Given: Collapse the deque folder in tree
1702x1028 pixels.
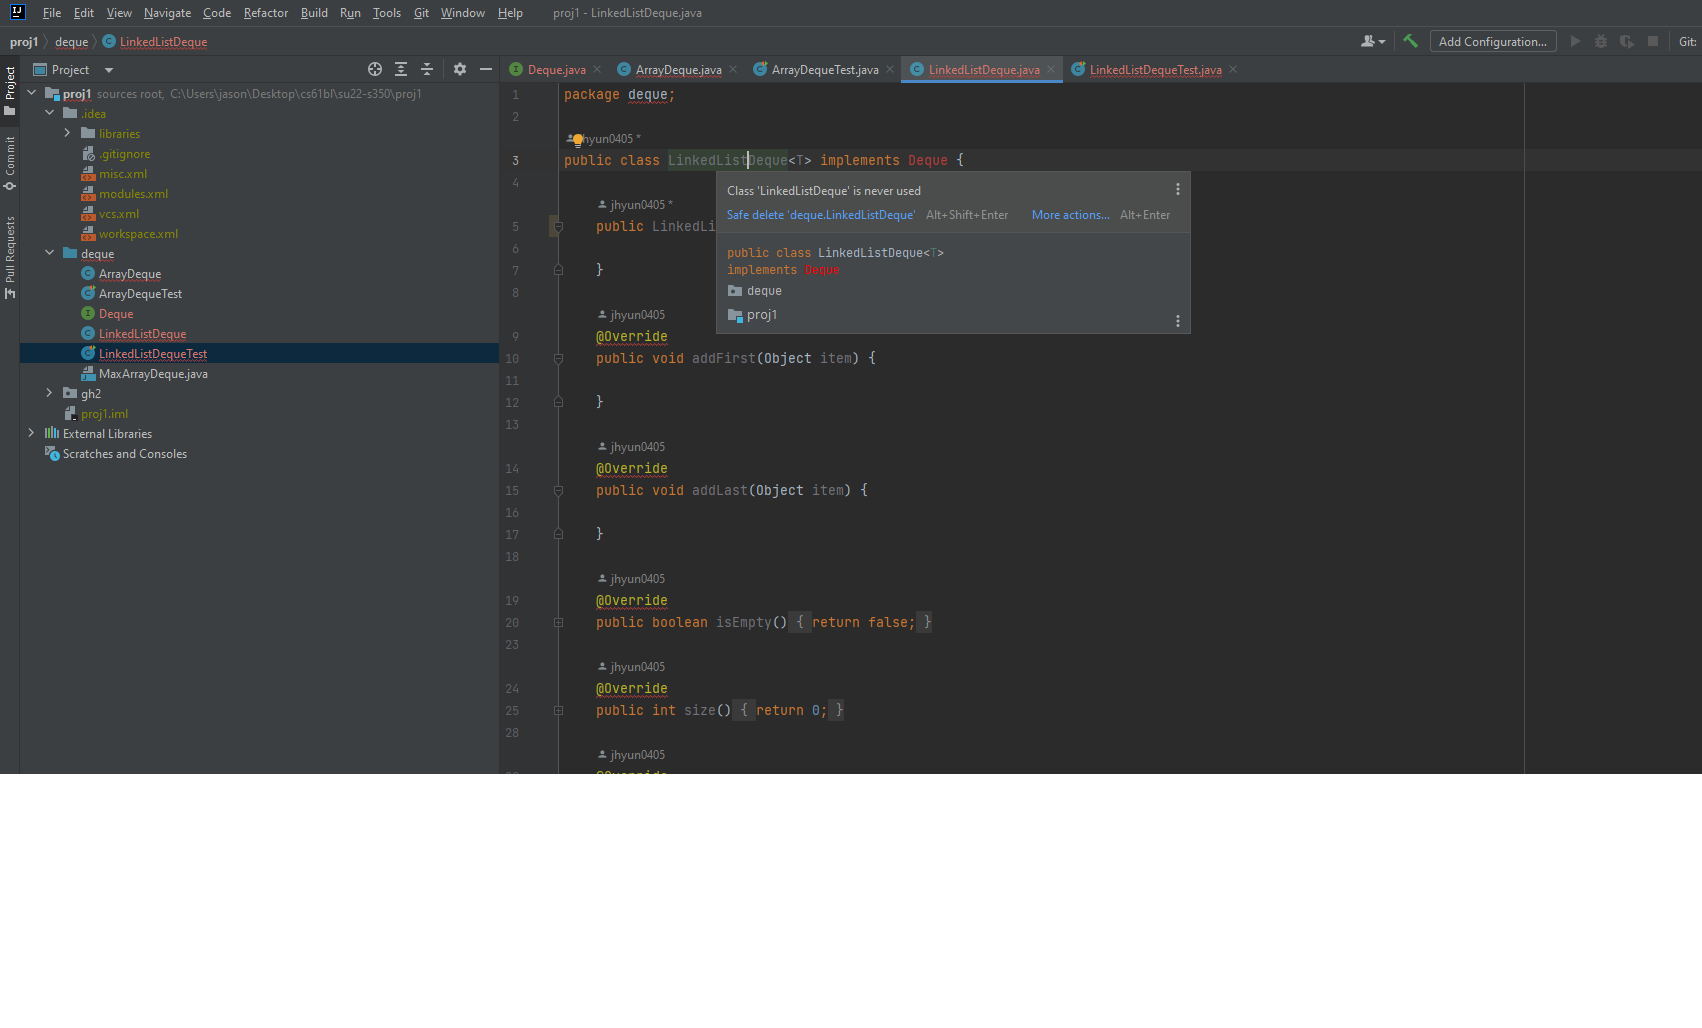Looking at the screenshot, I should point(50,253).
